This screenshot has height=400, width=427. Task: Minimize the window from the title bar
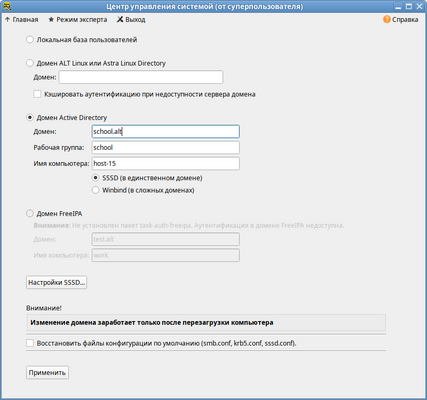pos(398,6)
